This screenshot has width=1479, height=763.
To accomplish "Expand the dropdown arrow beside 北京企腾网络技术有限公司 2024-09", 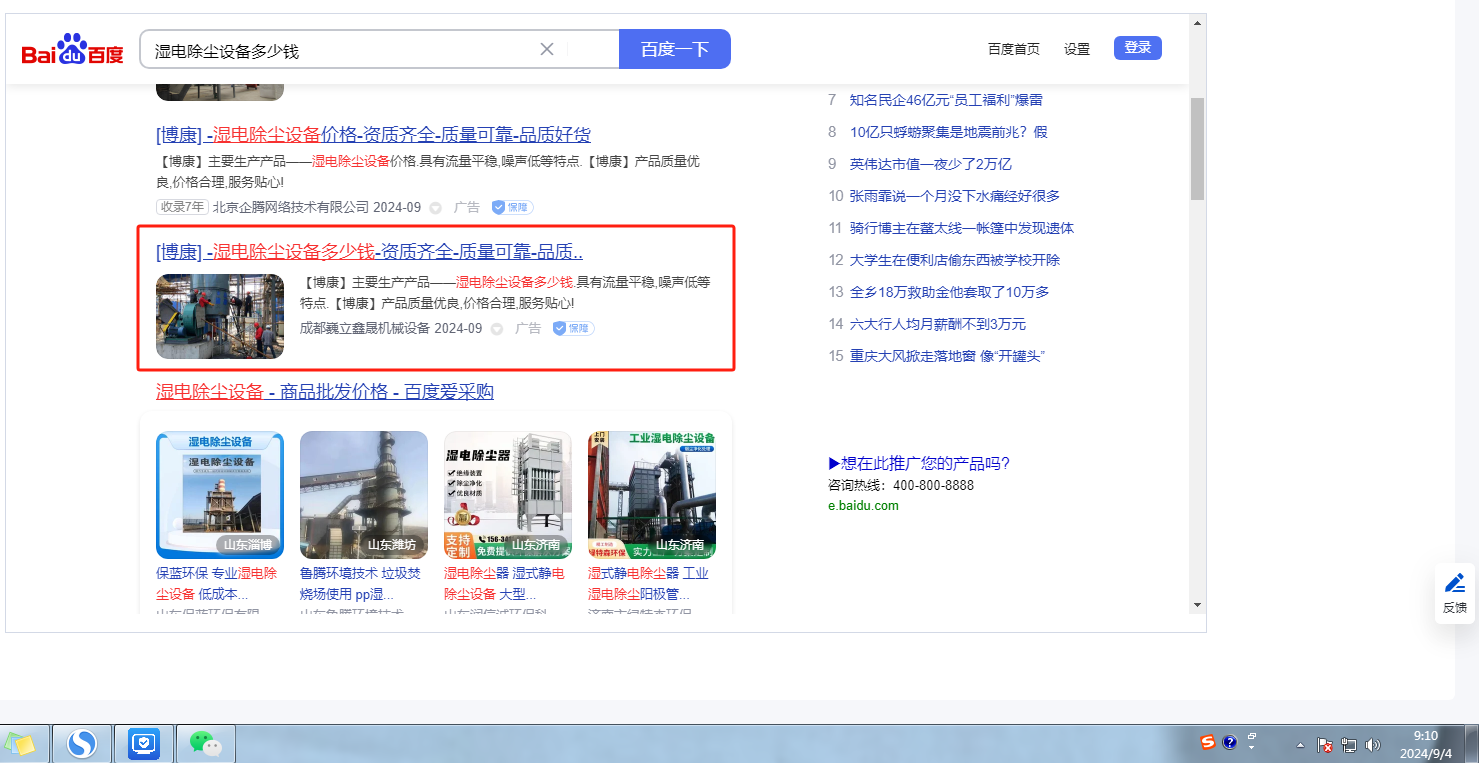I will click(435, 208).
